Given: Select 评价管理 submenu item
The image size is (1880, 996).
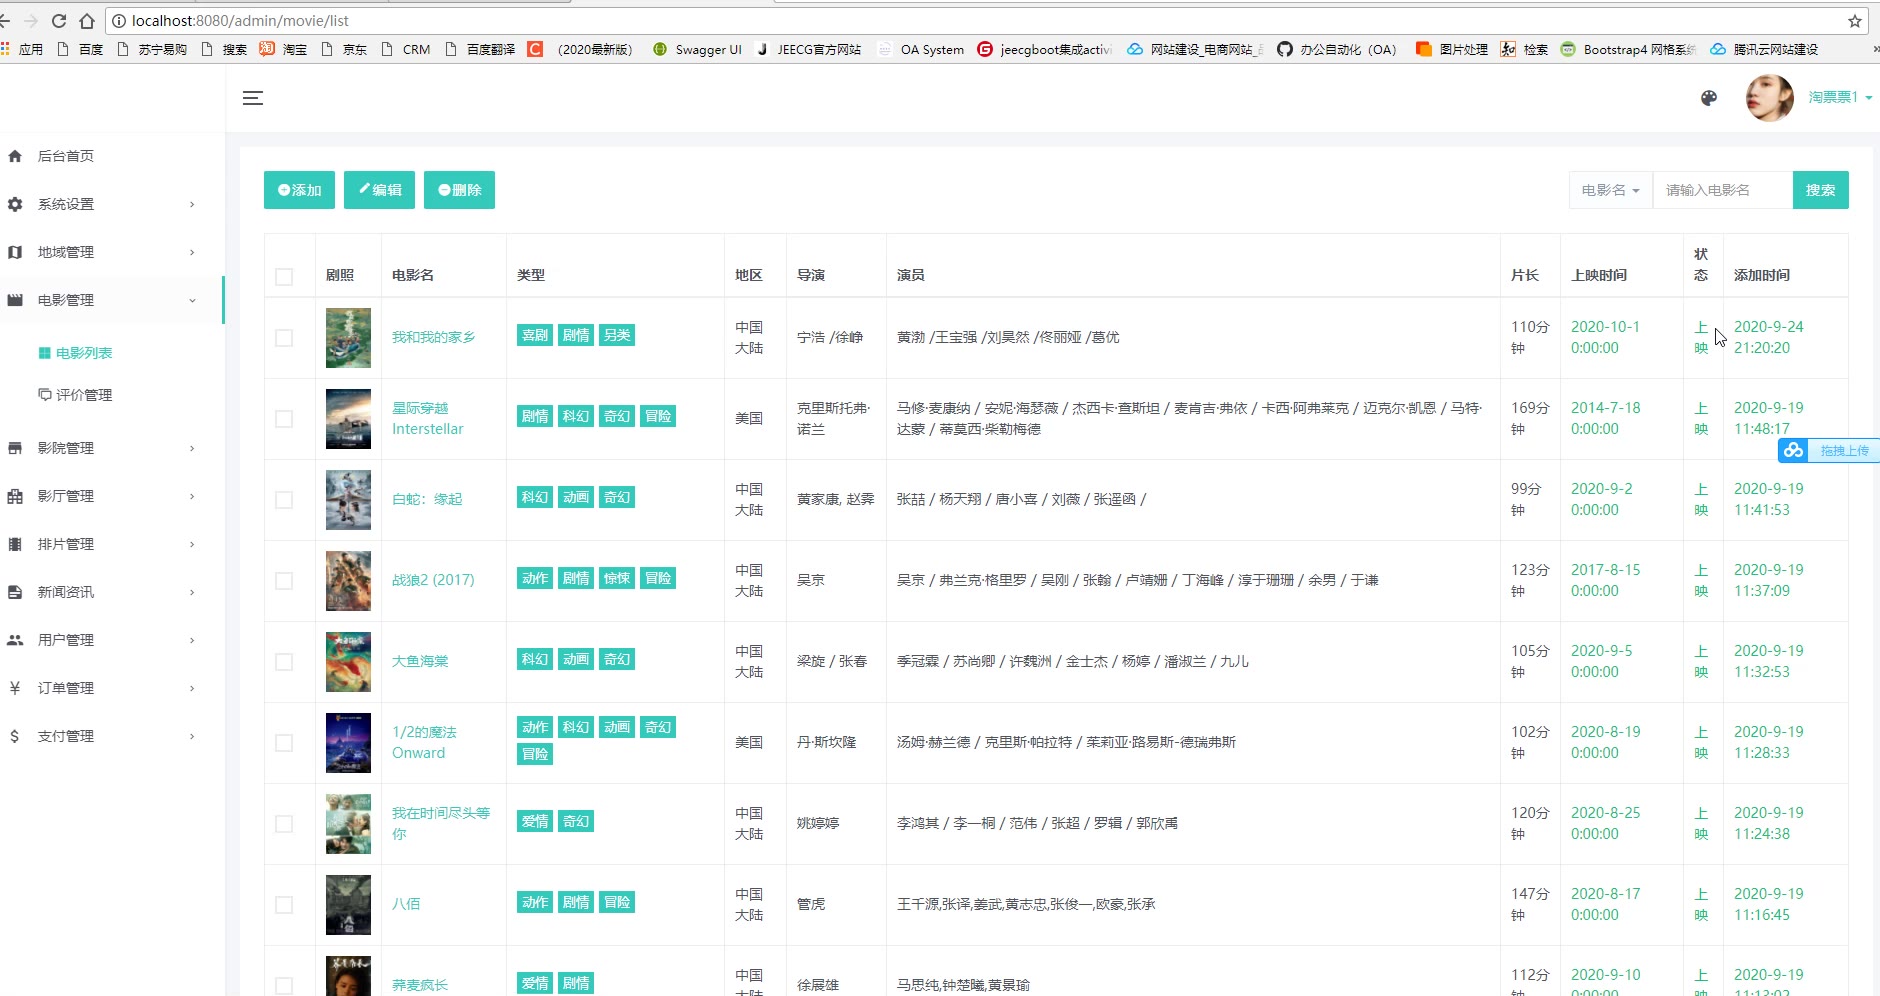Looking at the screenshot, I should pyautogui.click(x=84, y=395).
